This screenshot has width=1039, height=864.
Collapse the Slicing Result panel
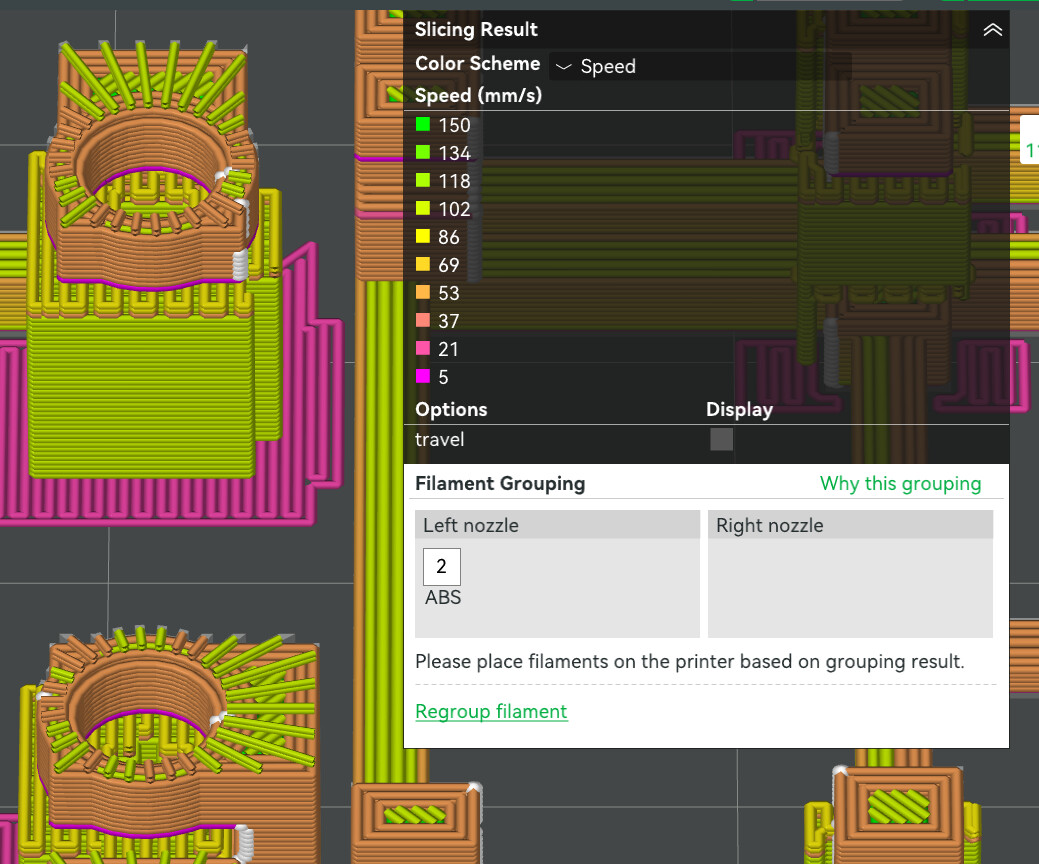992,30
